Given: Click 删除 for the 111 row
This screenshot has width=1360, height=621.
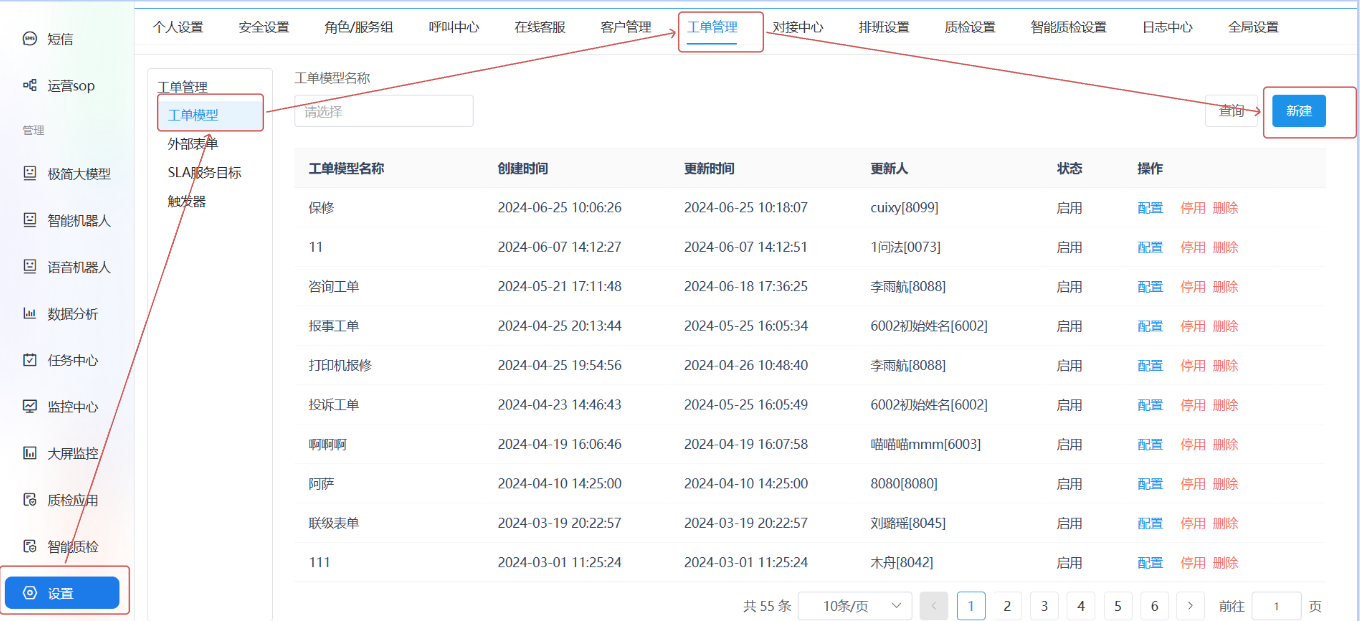Looking at the screenshot, I should (x=1226, y=563).
